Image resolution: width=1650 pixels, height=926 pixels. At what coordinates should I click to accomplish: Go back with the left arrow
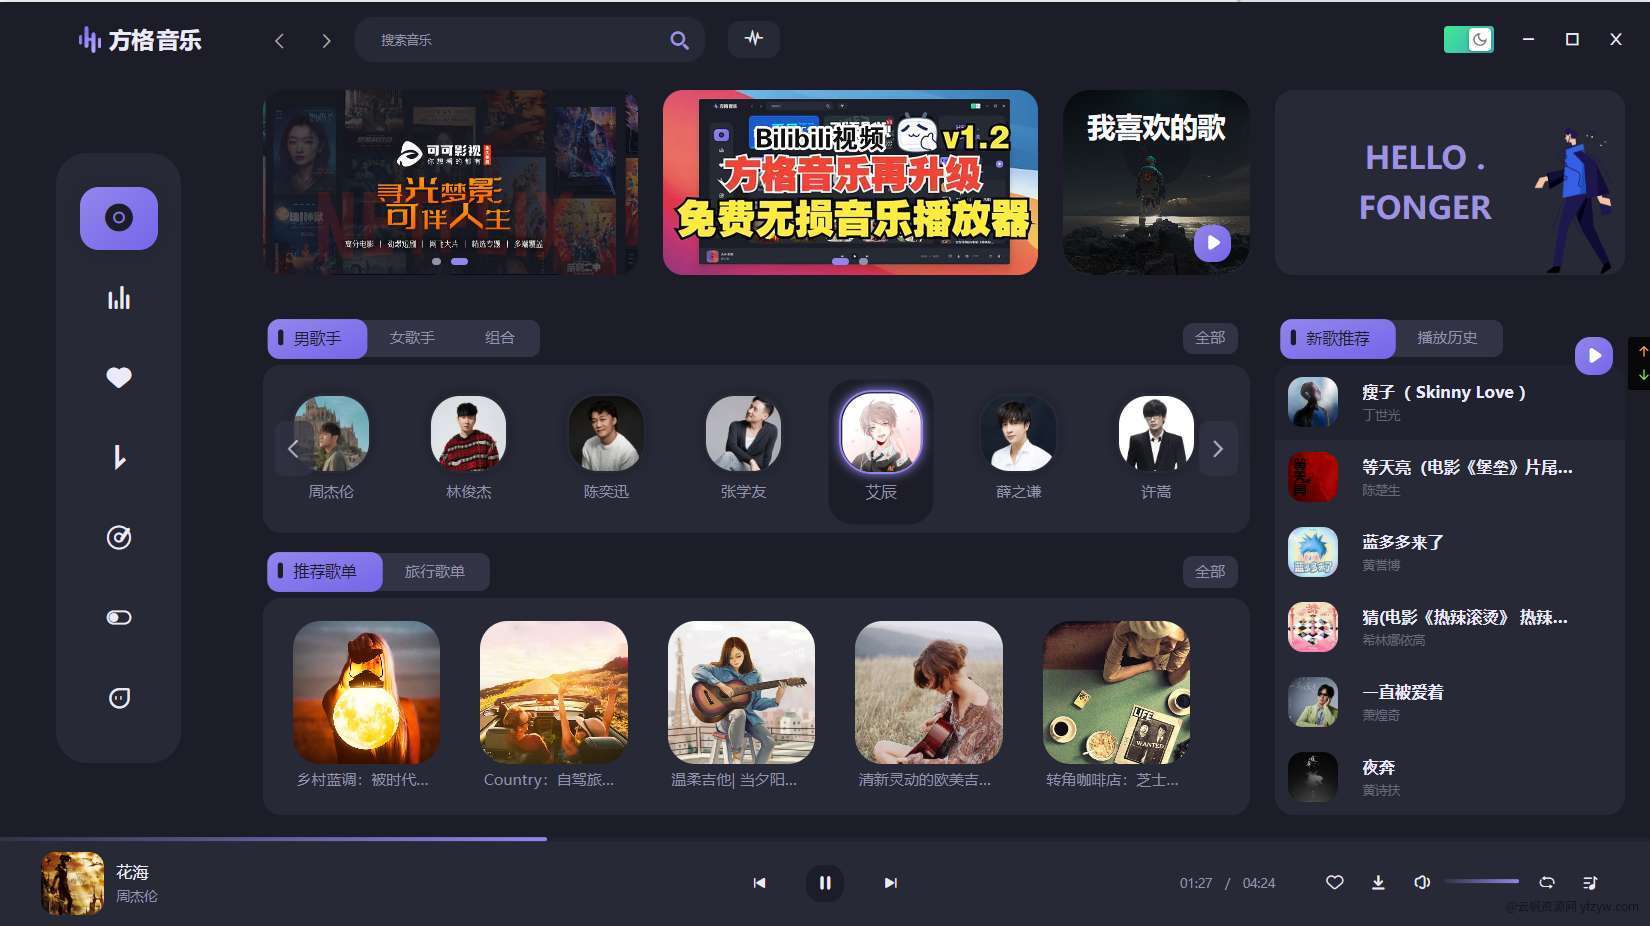(x=280, y=40)
